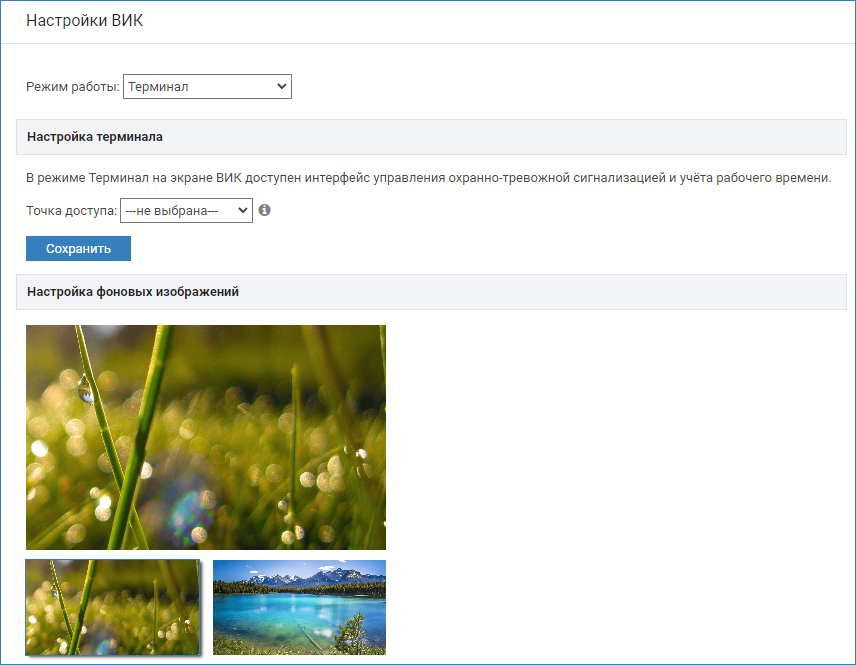The height and width of the screenshot is (665, 856).
Task: Click the large background preview image
Action: point(205,437)
